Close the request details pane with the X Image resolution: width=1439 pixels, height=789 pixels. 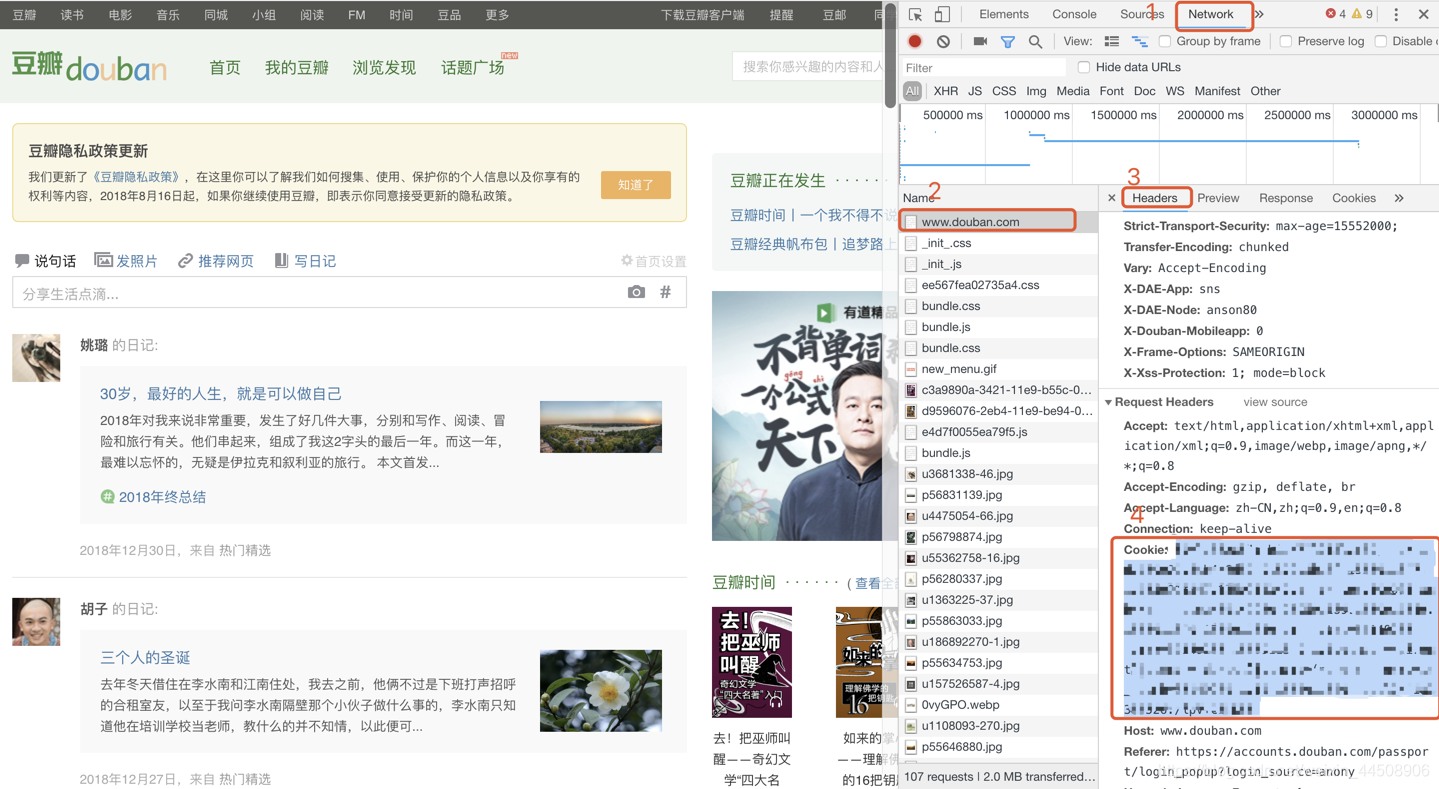coord(1111,198)
